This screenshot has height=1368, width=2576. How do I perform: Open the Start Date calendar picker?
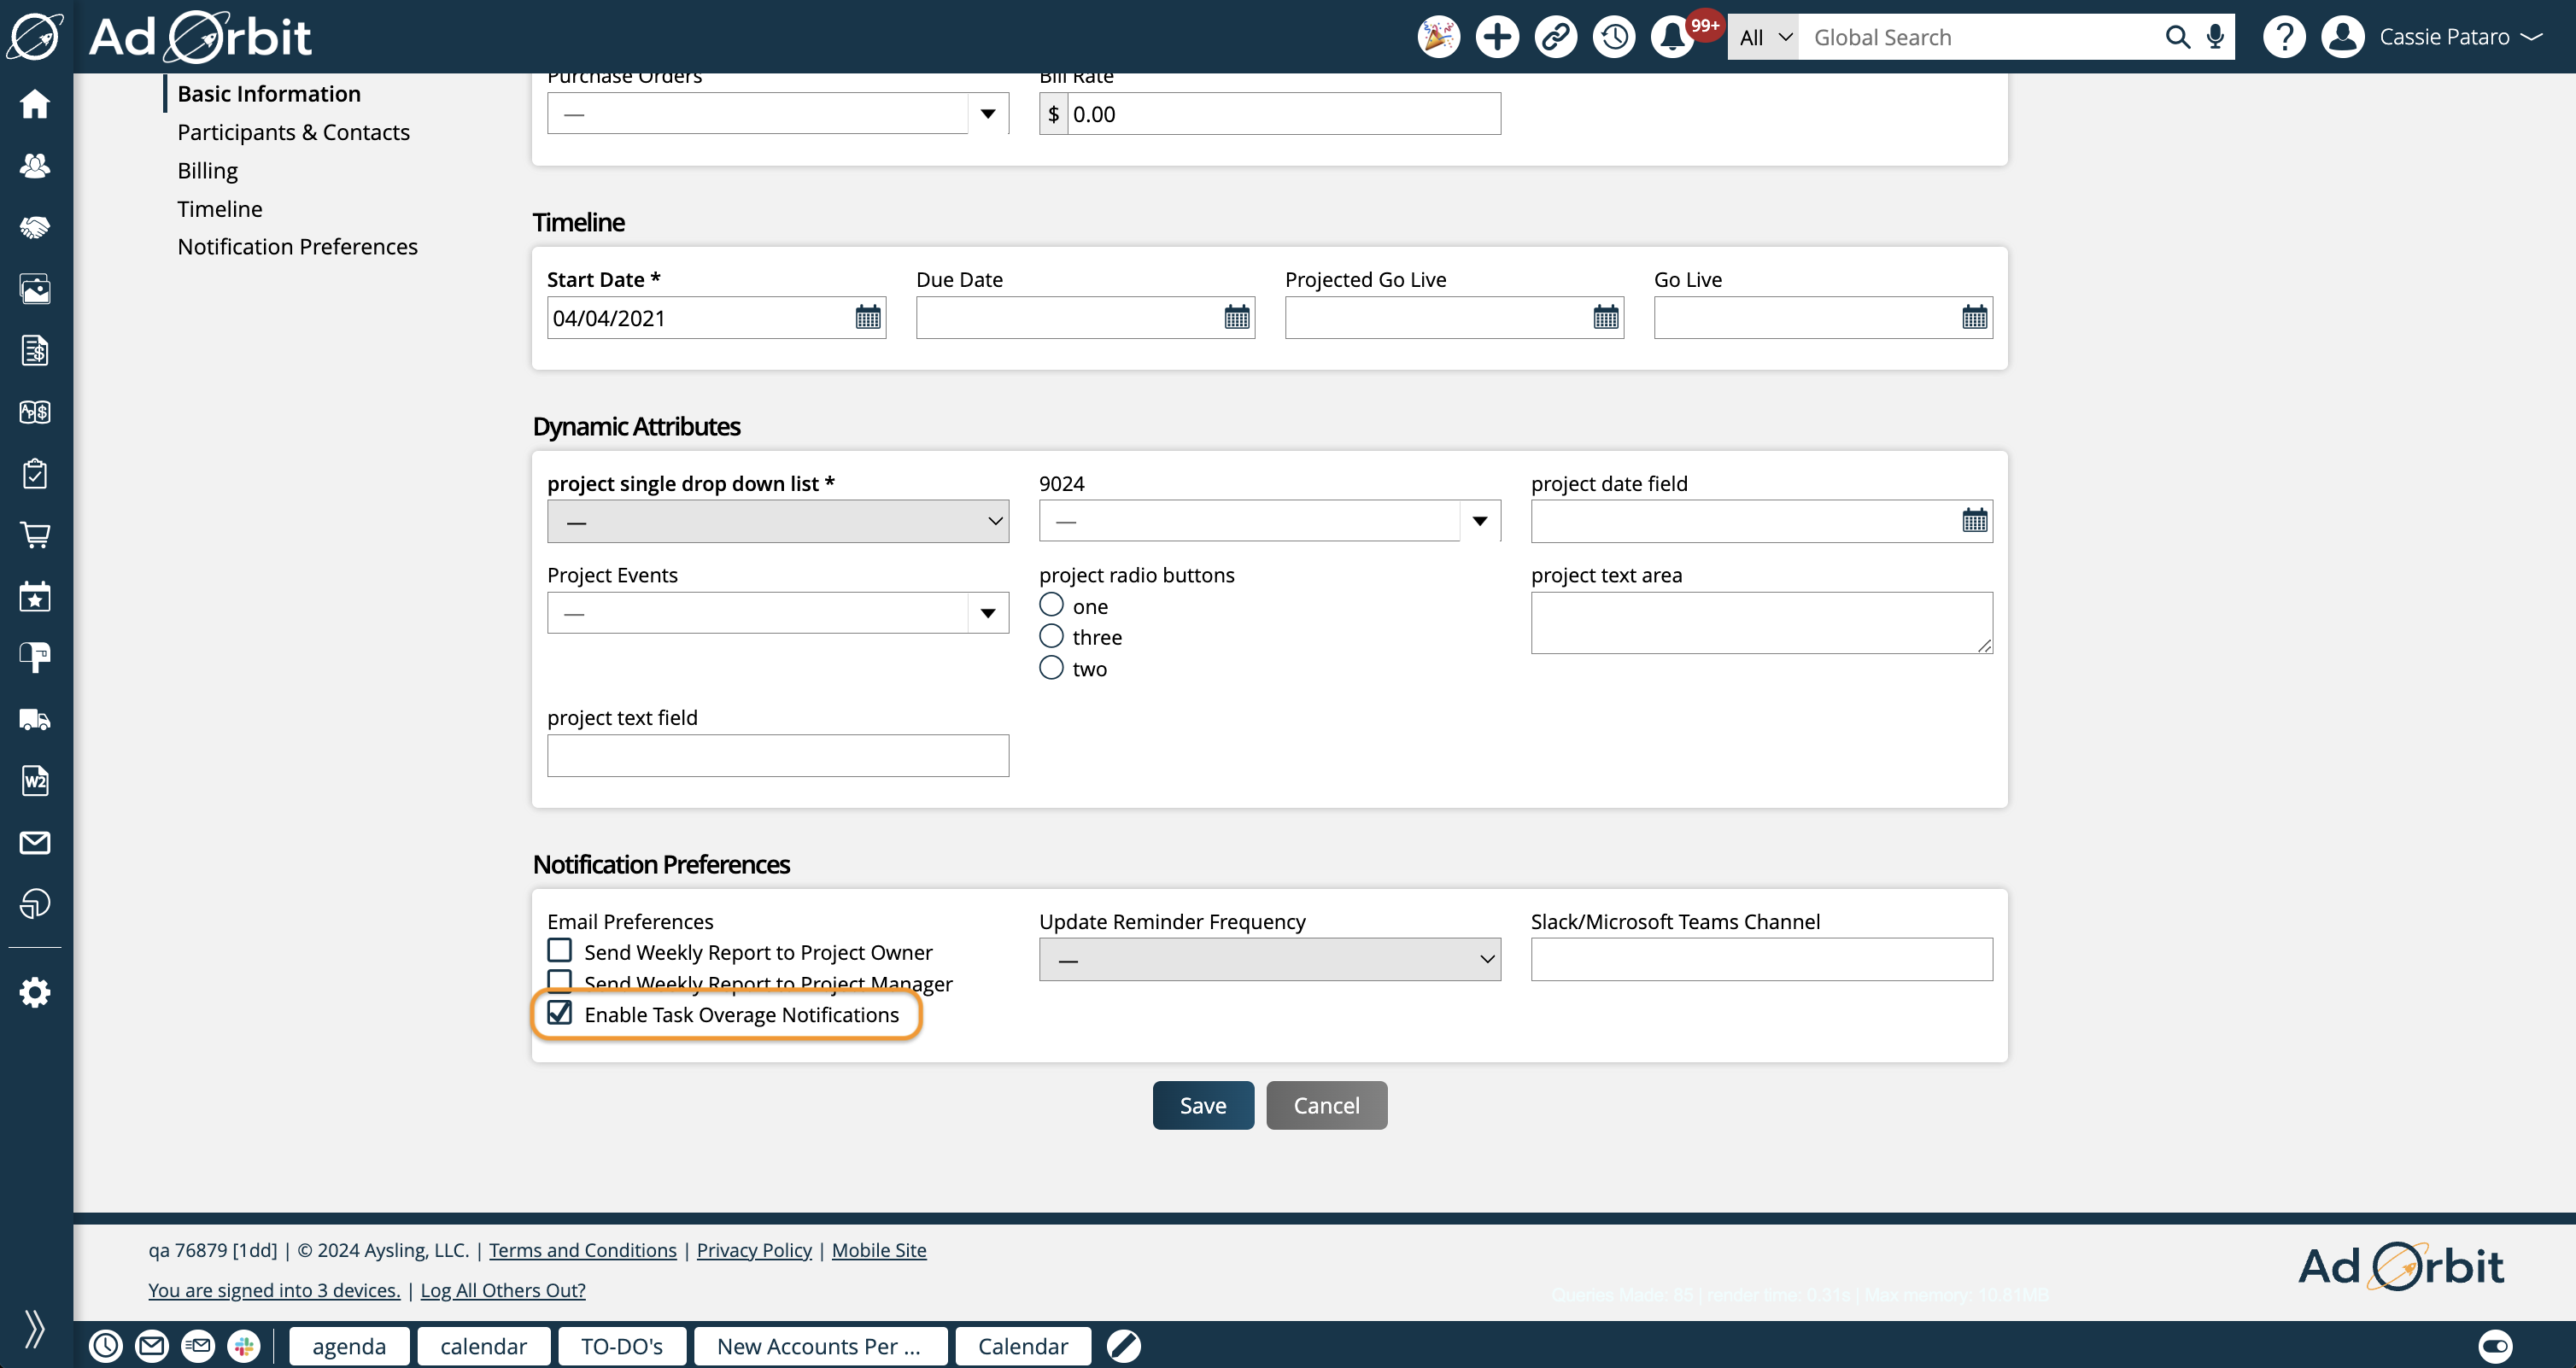pyautogui.click(x=867, y=318)
